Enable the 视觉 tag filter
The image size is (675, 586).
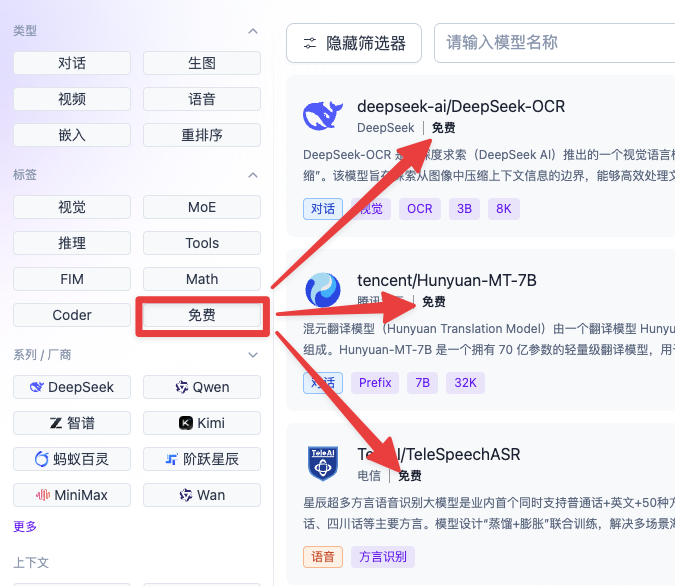(x=72, y=207)
